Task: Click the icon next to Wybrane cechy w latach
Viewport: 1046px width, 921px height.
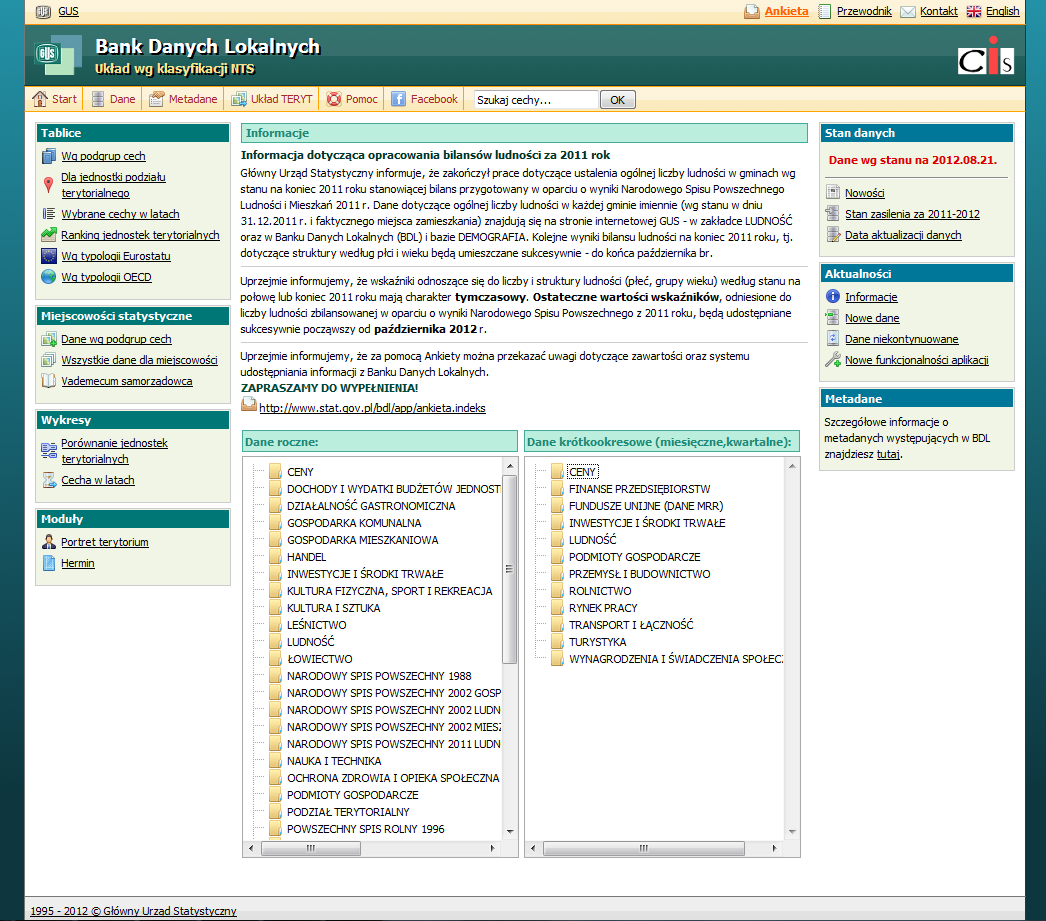Action: 49,214
